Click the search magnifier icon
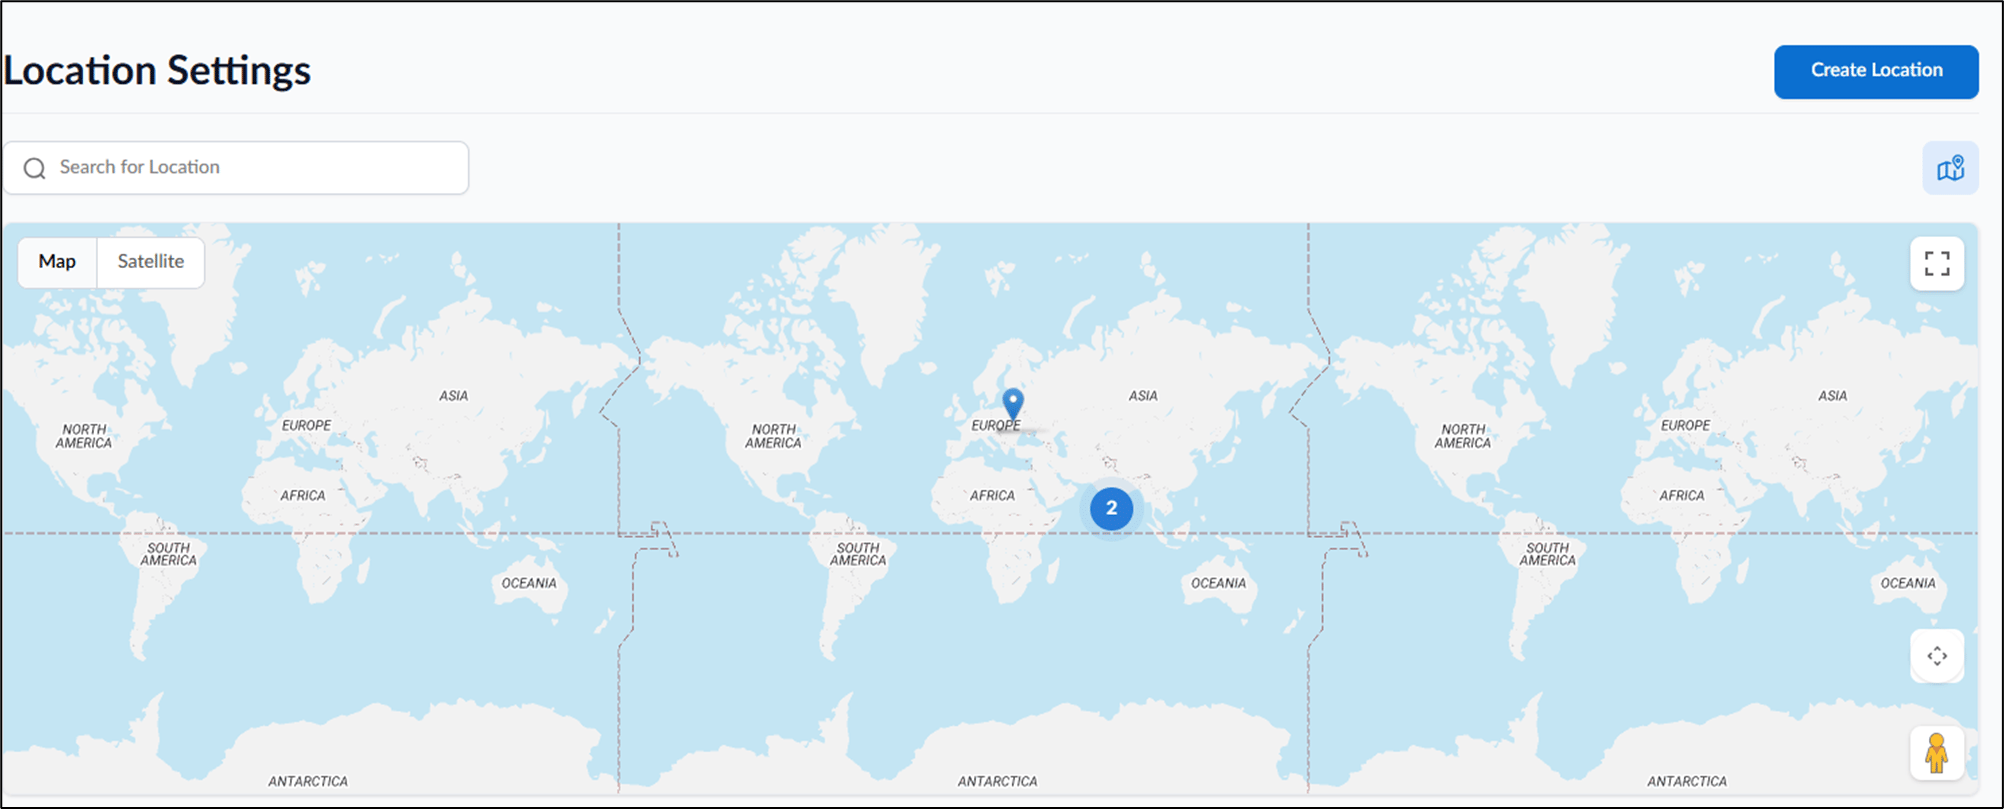The height and width of the screenshot is (809, 2004). click(35, 168)
